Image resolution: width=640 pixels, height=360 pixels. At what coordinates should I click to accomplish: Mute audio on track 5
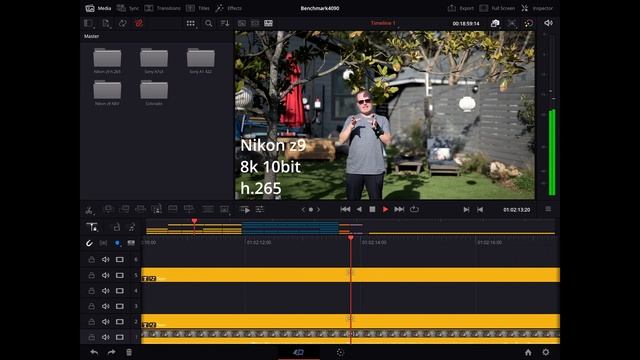106,276
